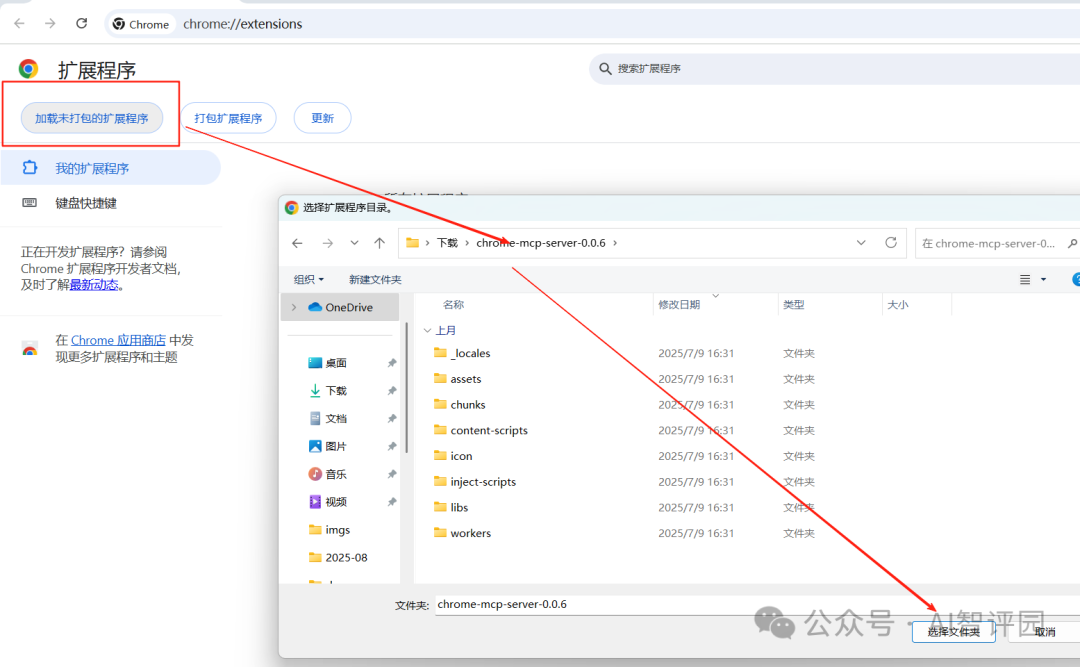The width and height of the screenshot is (1080, 667).
Task: Open view options dropdown arrow
Action: (1043, 279)
